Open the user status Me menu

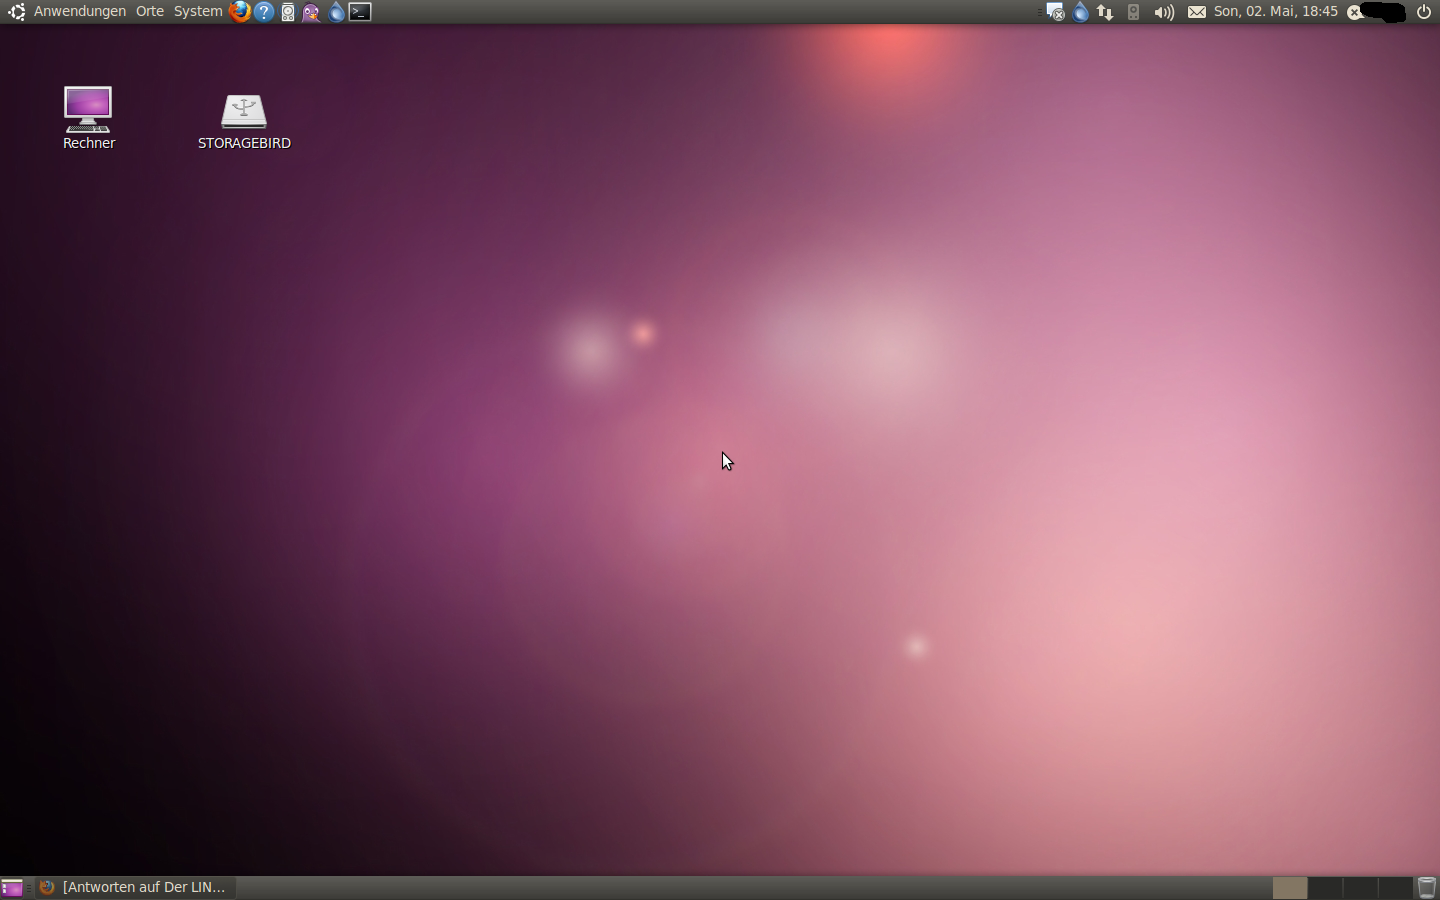pyautogui.click(x=1376, y=12)
